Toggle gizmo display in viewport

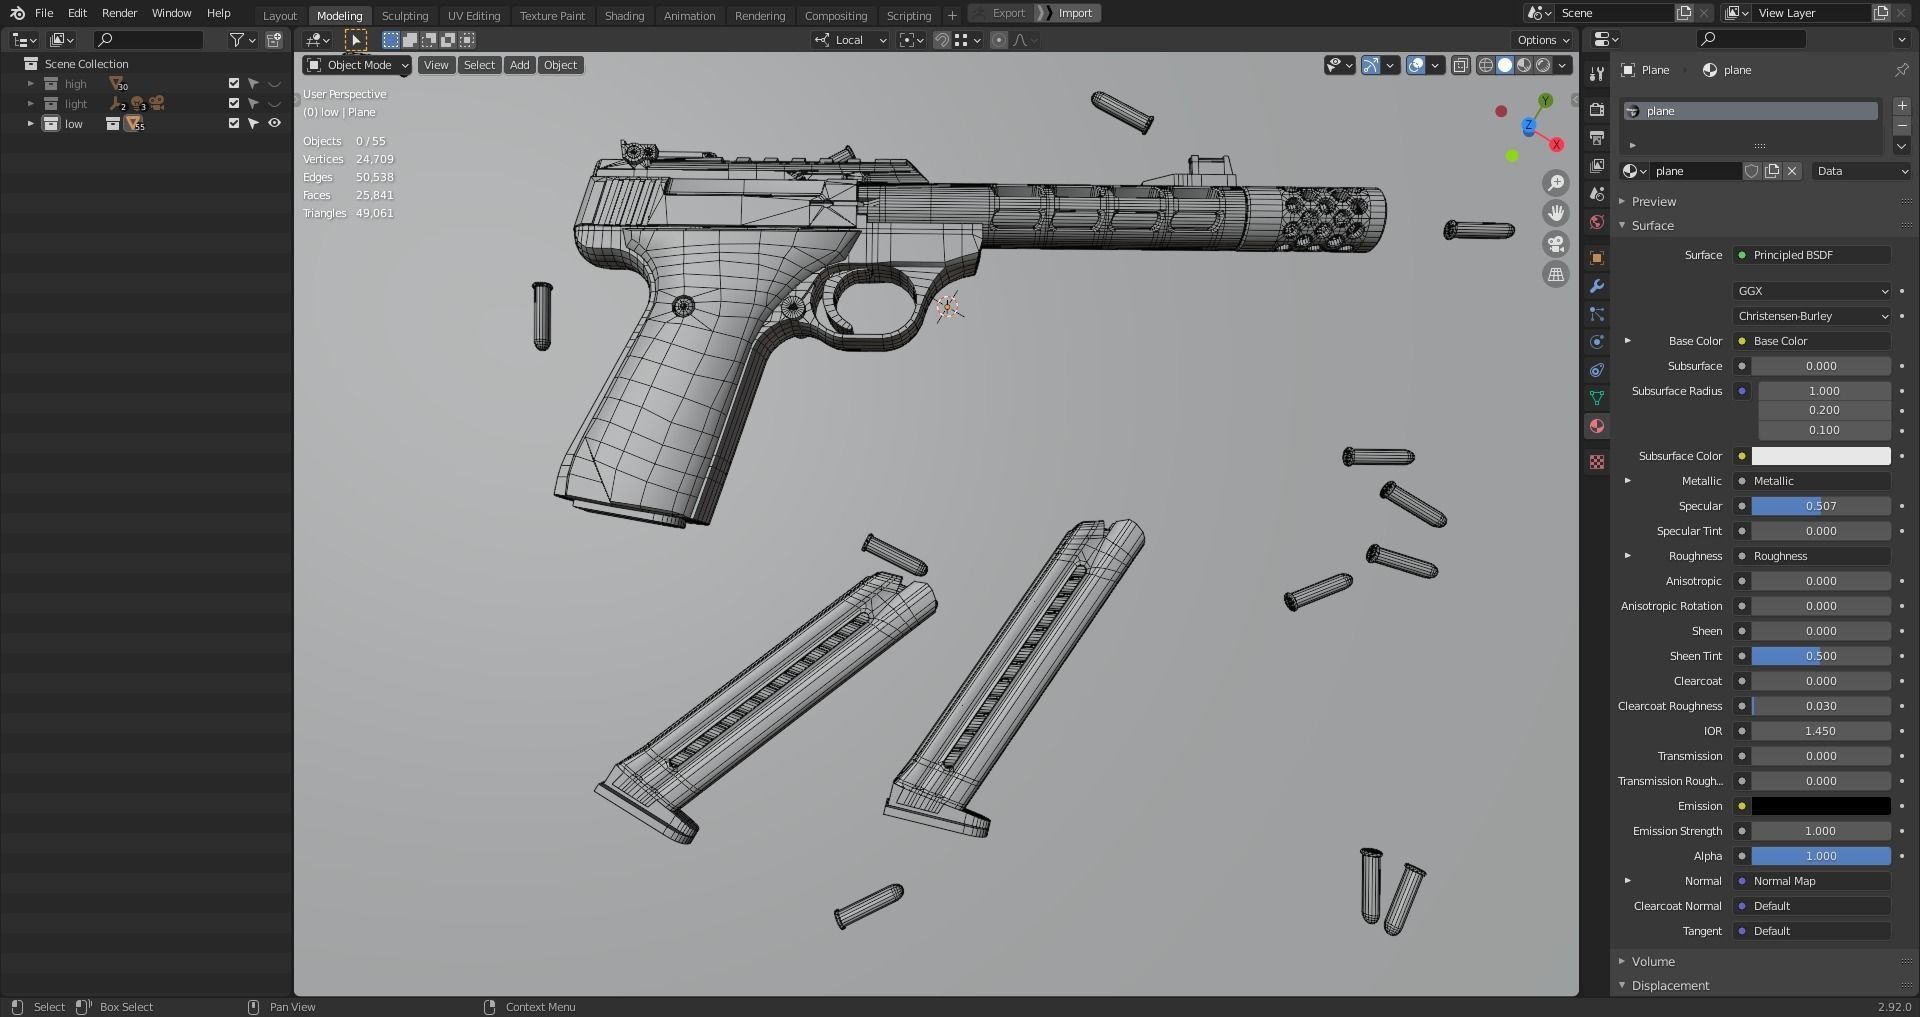(x=1371, y=65)
